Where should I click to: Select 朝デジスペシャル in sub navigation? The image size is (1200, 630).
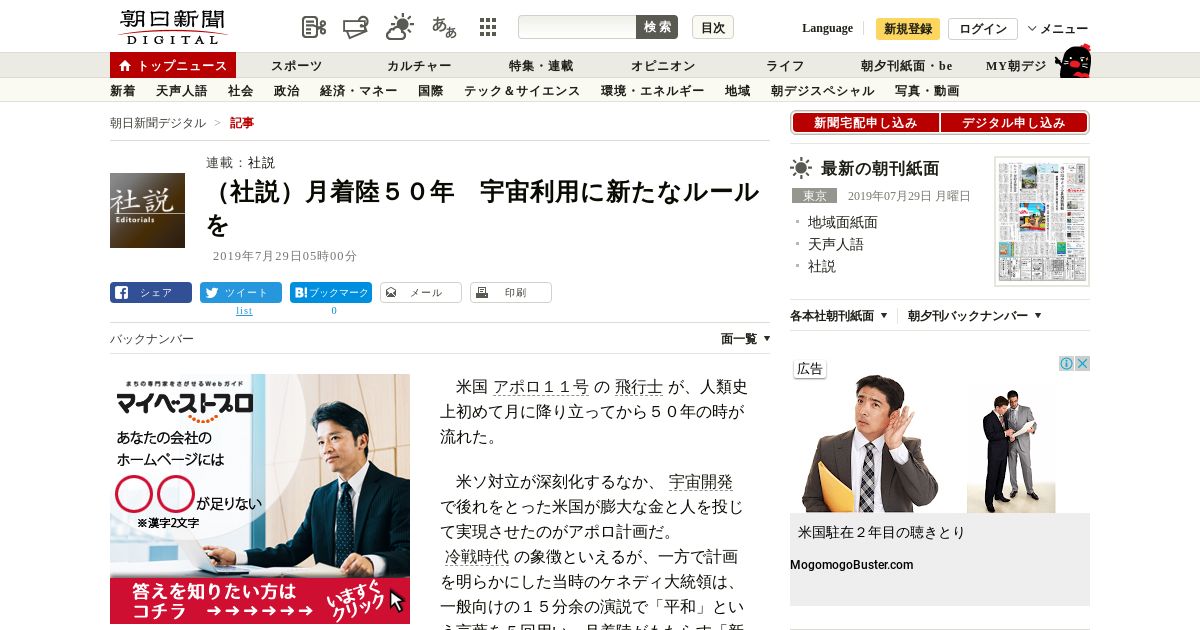coord(823,91)
